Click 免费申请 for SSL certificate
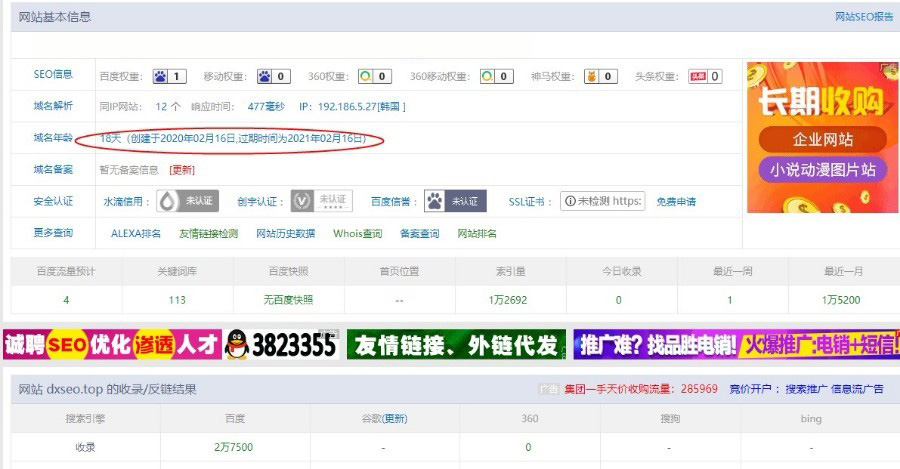The image size is (900, 469). [x=676, y=202]
